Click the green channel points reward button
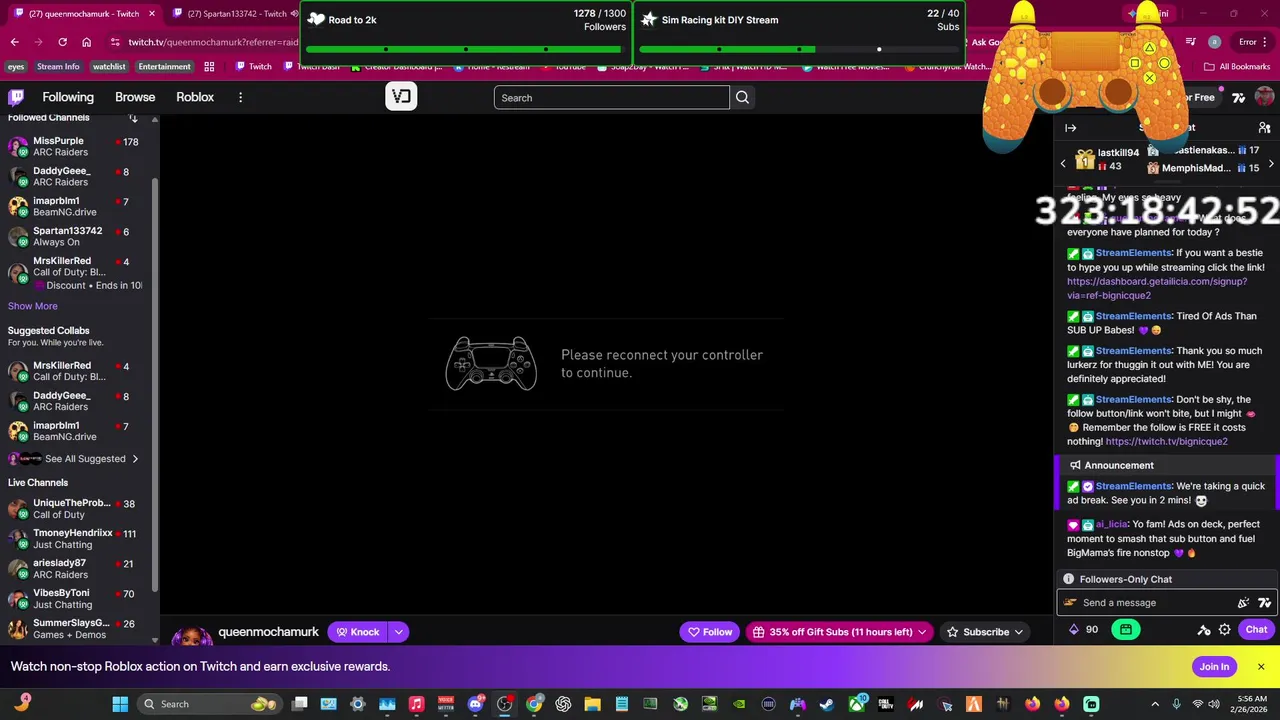This screenshot has height=720, width=1280. tap(1126, 629)
